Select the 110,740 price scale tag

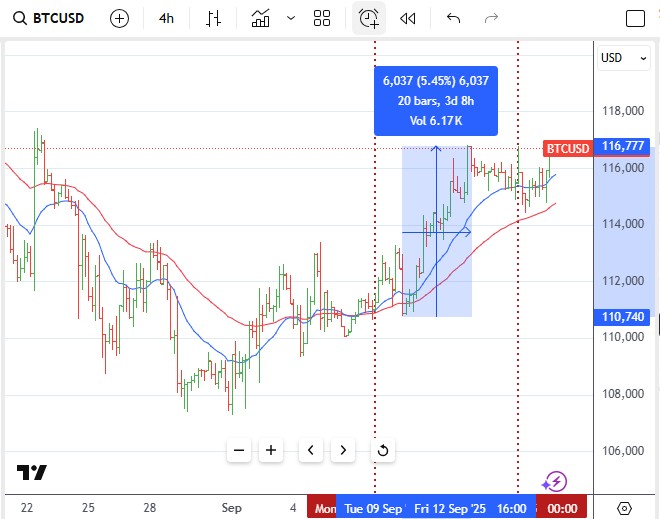(x=623, y=317)
